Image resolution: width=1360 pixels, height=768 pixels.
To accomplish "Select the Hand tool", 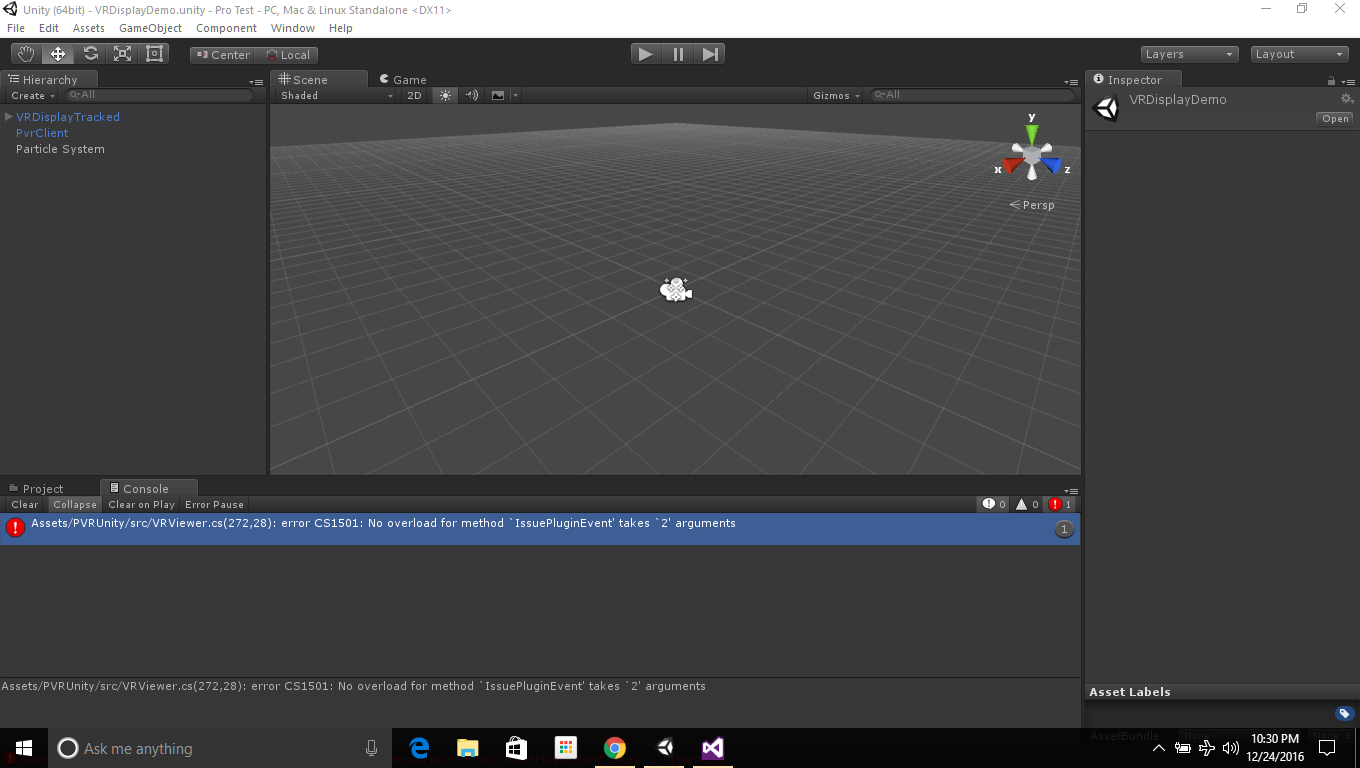I will tap(27, 54).
